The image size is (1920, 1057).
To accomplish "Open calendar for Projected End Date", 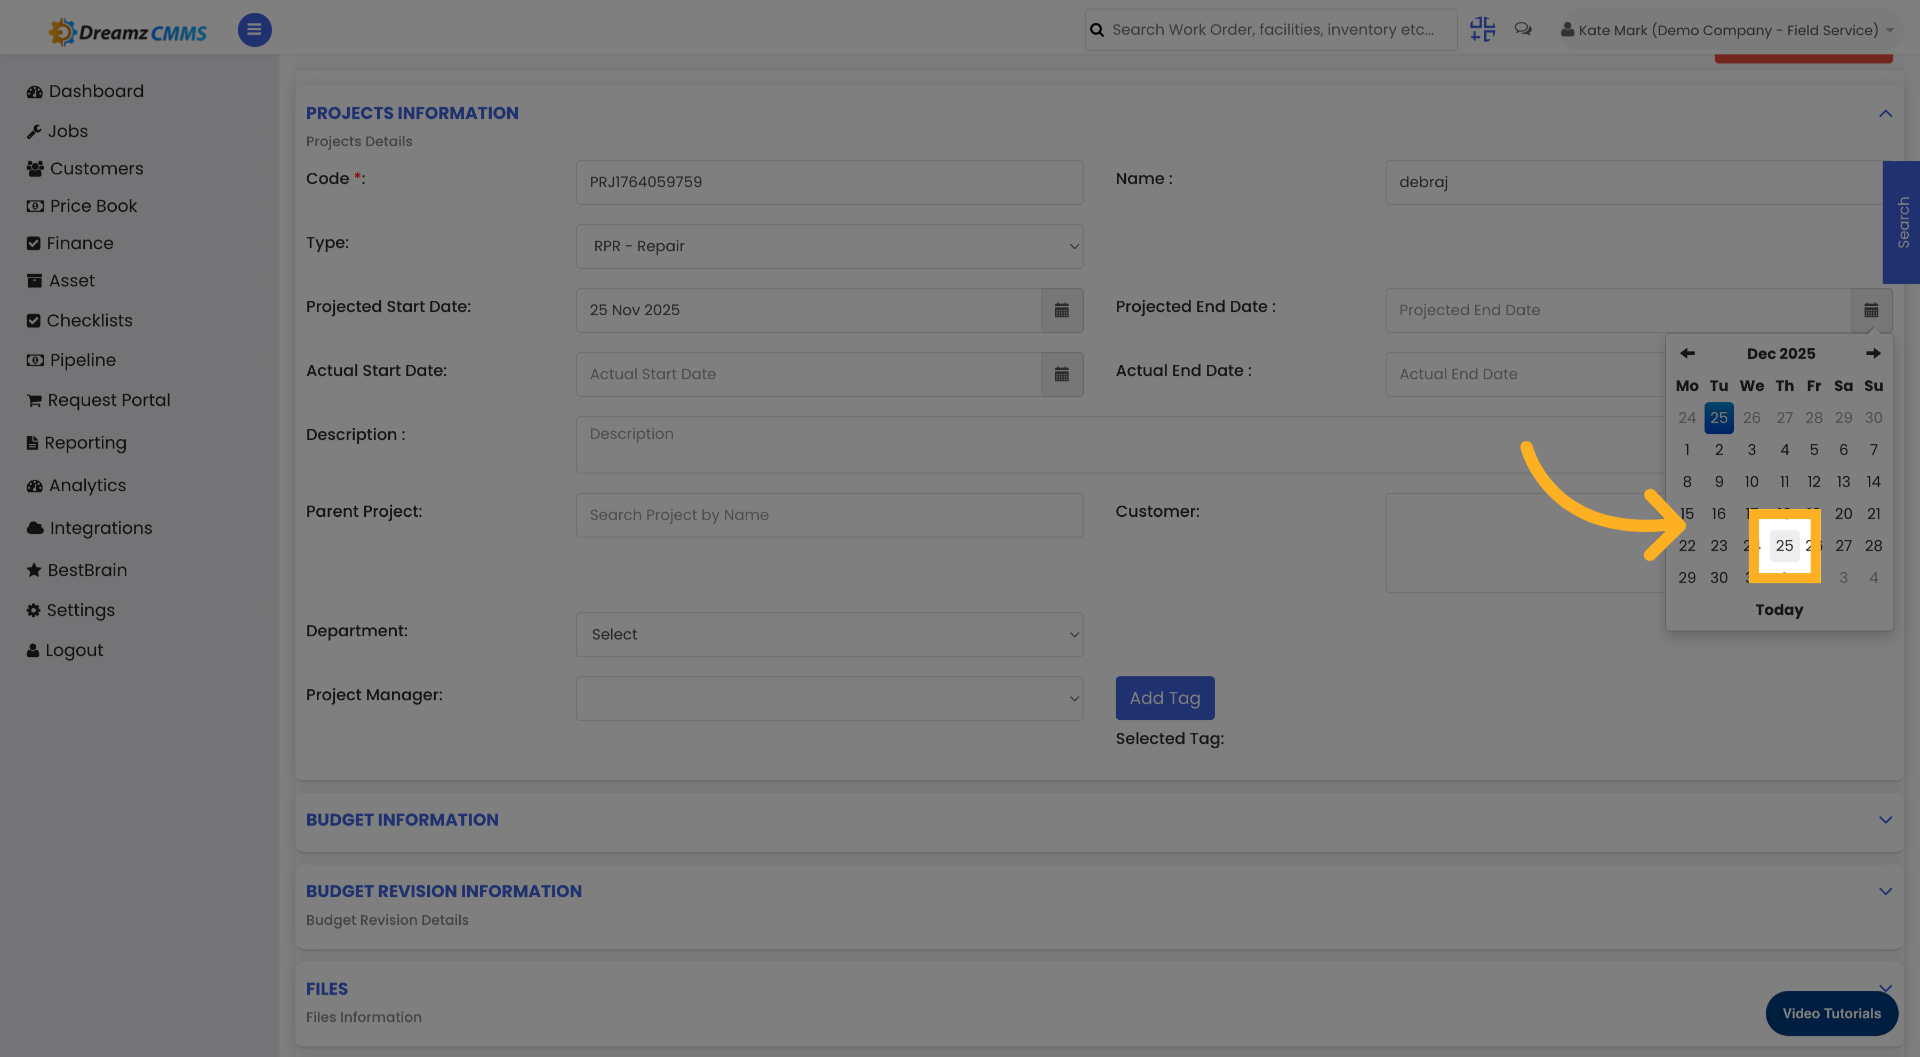I will (1871, 310).
